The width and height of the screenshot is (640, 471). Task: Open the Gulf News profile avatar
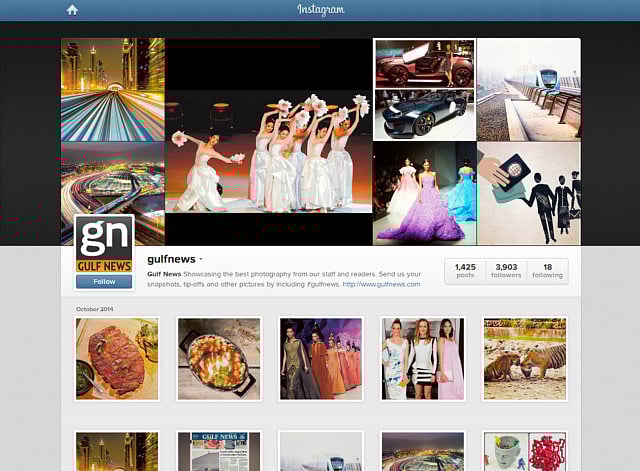coord(104,245)
